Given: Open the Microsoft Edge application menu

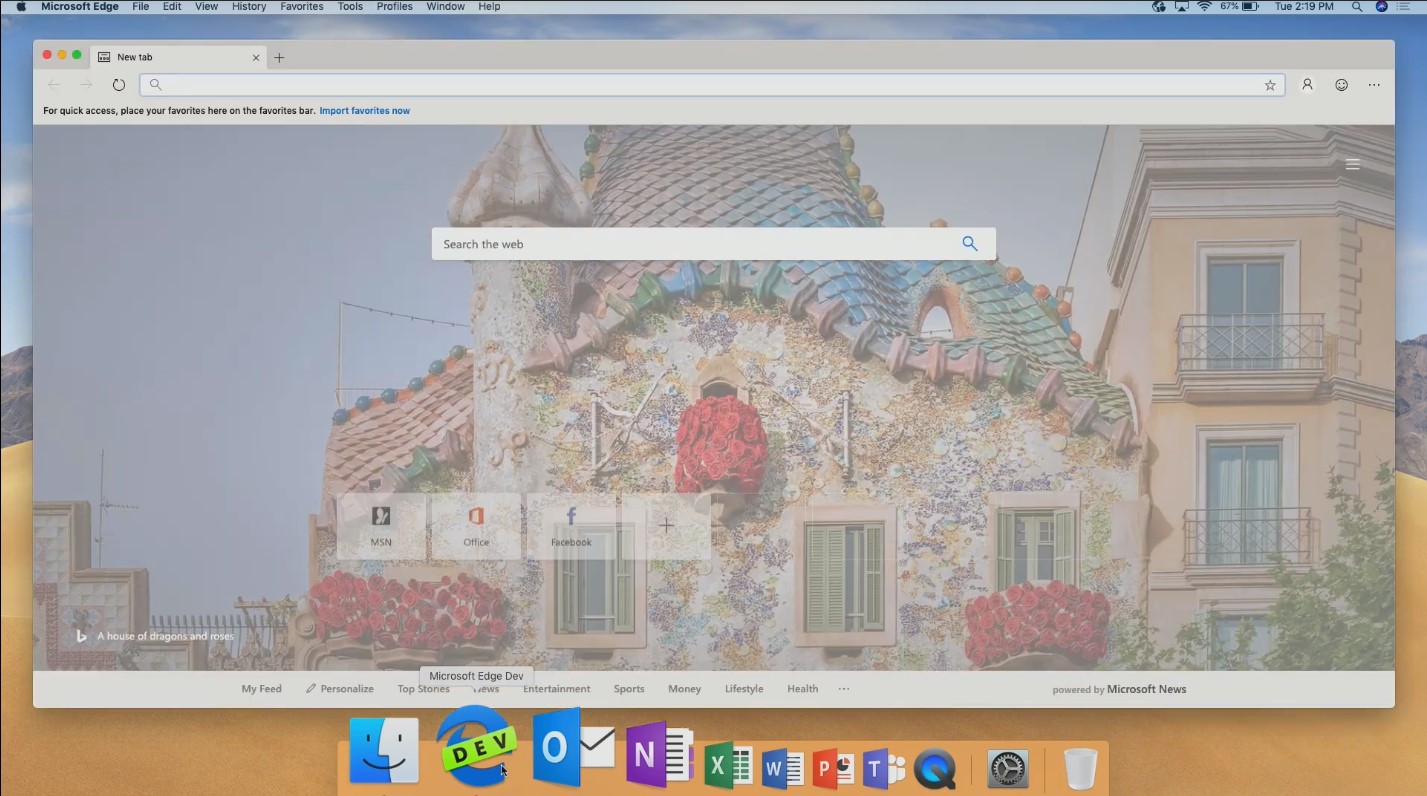Looking at the screenshot, I should (80, 6).
